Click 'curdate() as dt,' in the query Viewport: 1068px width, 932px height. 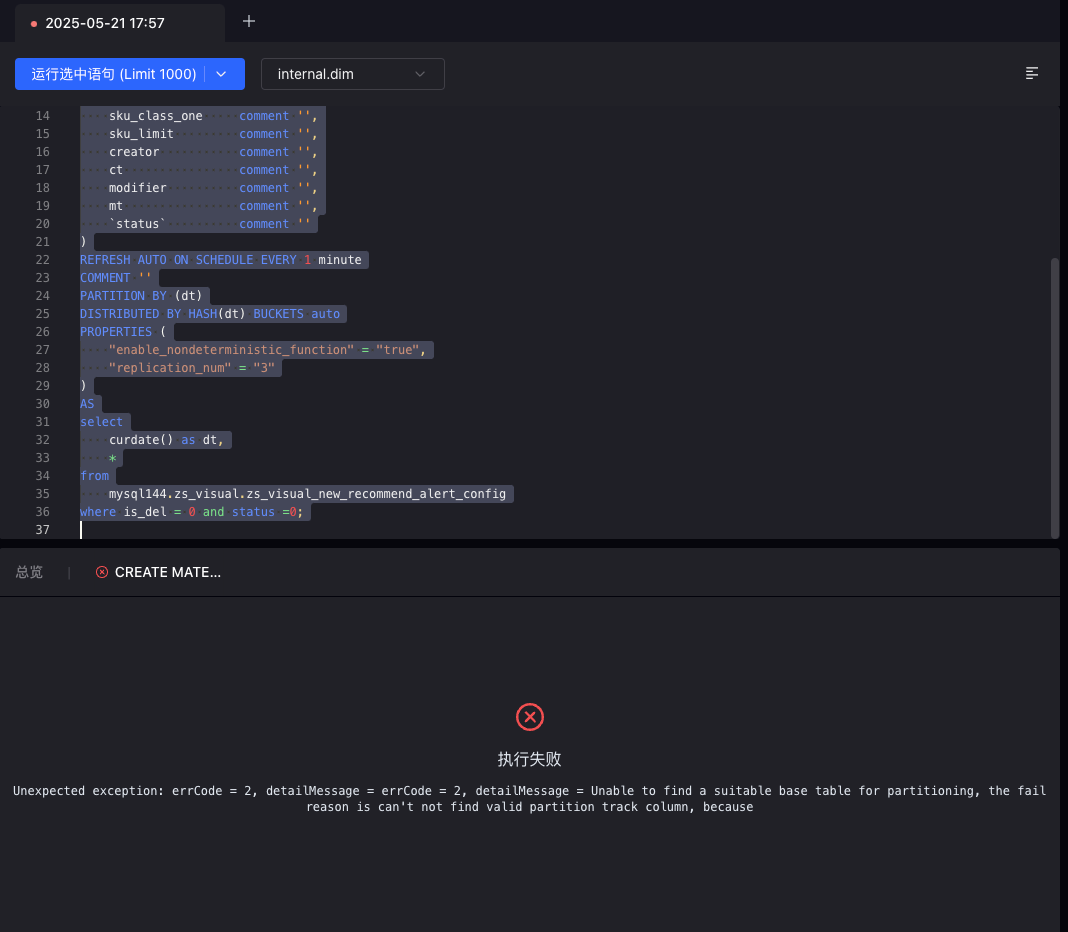click(x=166, y=439)
